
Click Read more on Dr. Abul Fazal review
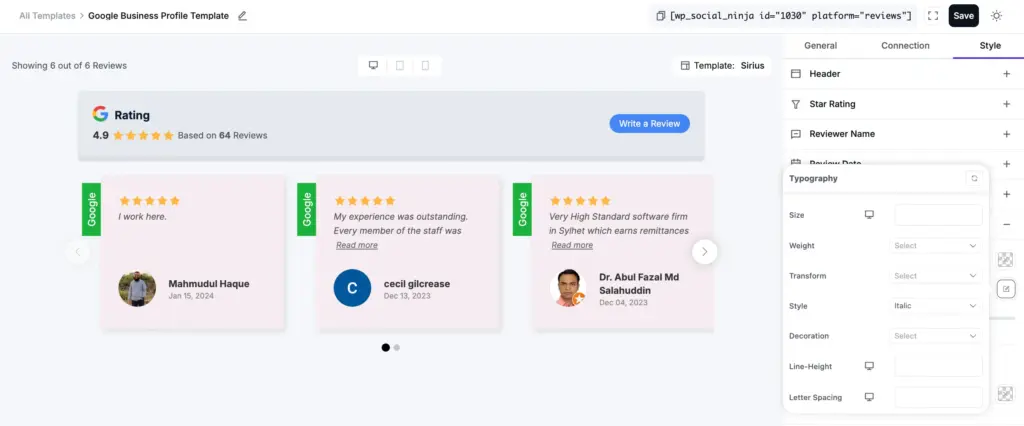pyautogui.click(x=572, y=245)
